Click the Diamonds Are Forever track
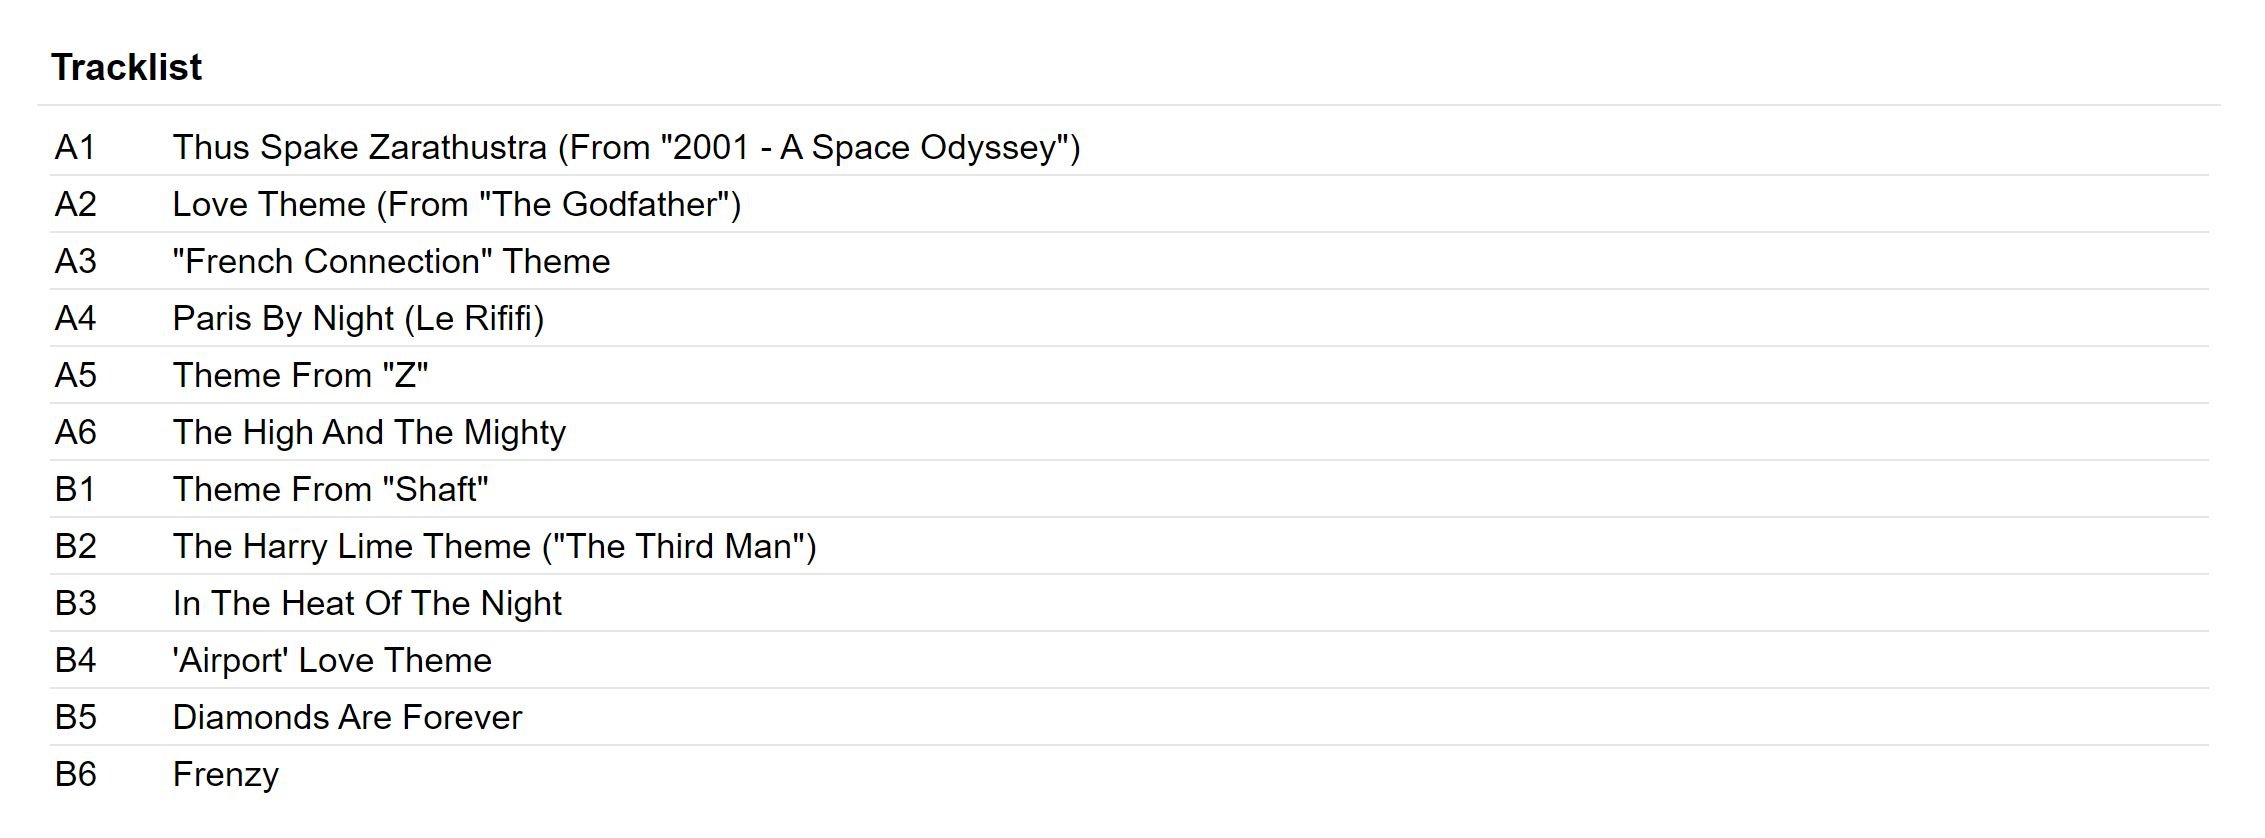This screenshot has width=2265, height=838. coord(347,717)
